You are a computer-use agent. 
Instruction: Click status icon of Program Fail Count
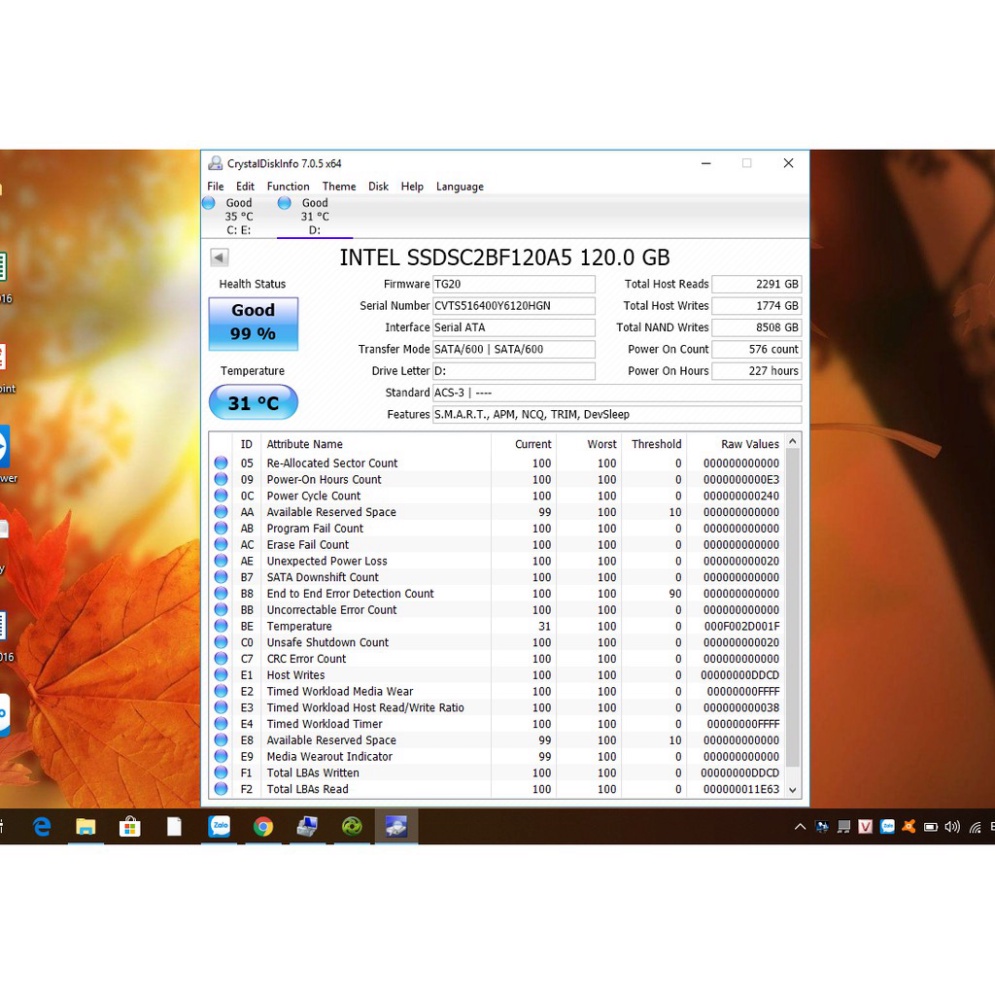click(221, 528)
